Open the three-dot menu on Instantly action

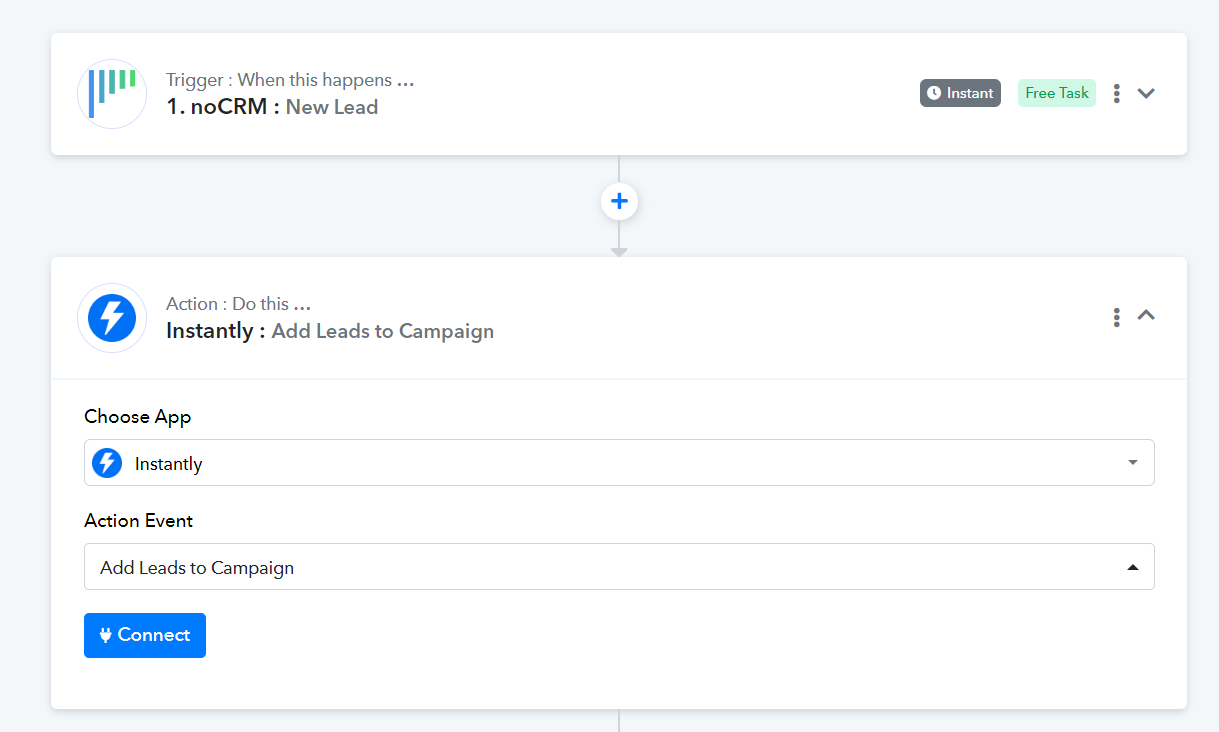[x=1116, y=317]
